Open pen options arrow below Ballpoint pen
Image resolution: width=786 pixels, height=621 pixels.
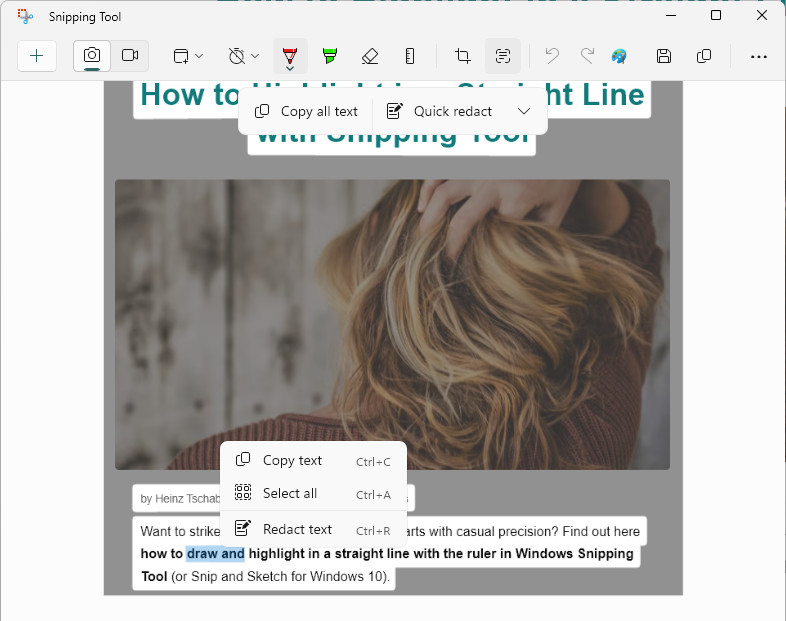[x=290, y=68]
